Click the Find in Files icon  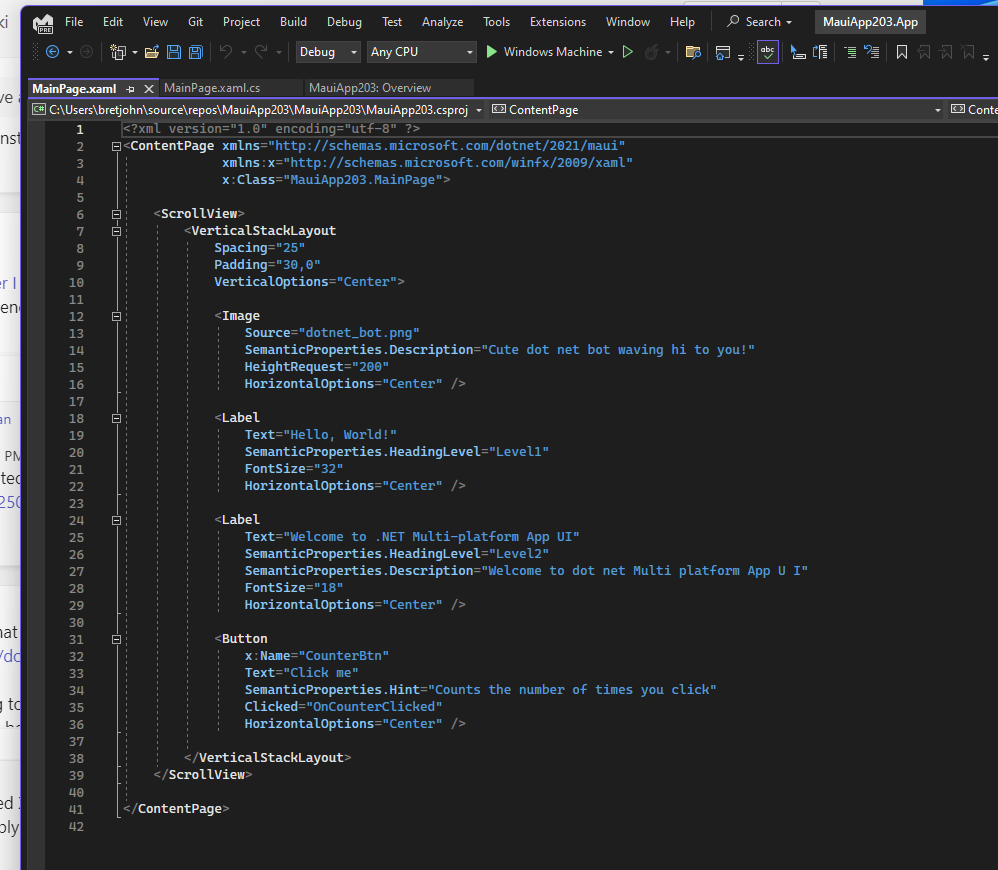(695, 51)
